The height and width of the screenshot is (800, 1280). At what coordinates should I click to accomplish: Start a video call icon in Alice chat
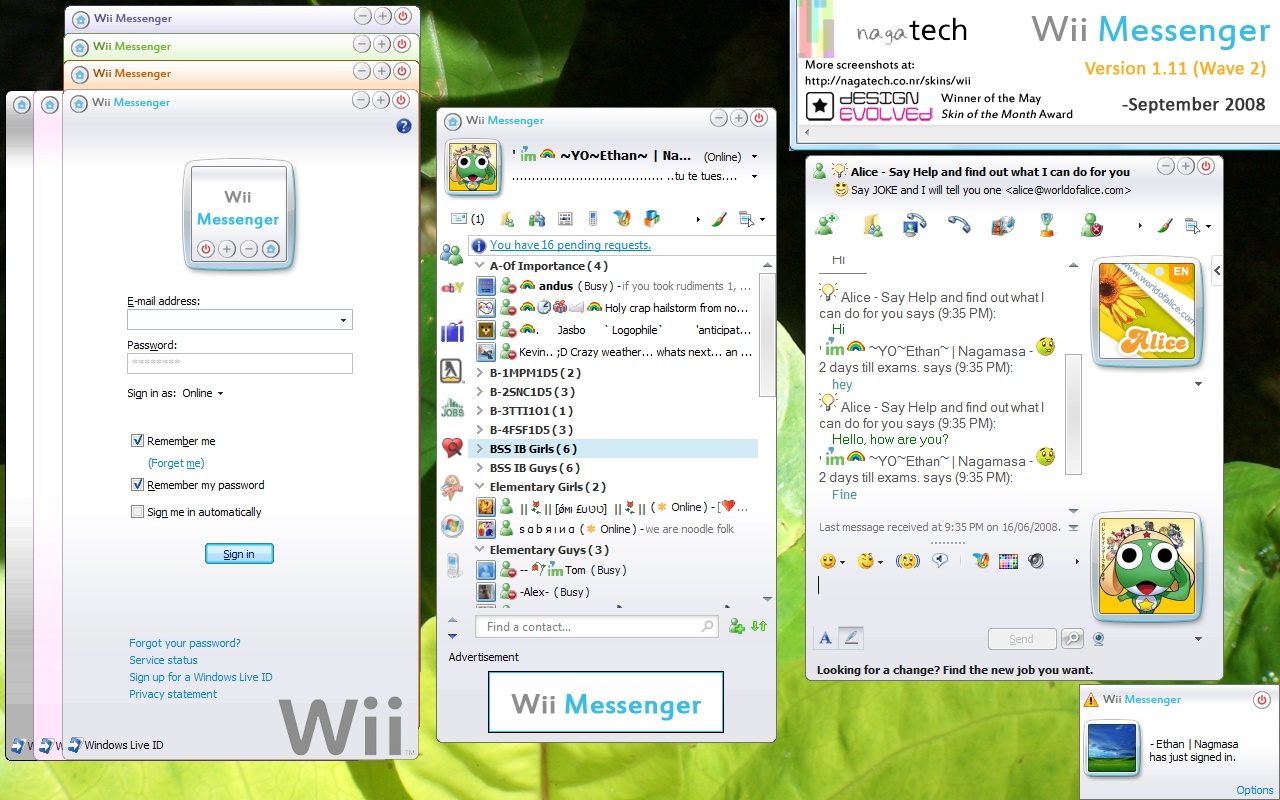914,226
